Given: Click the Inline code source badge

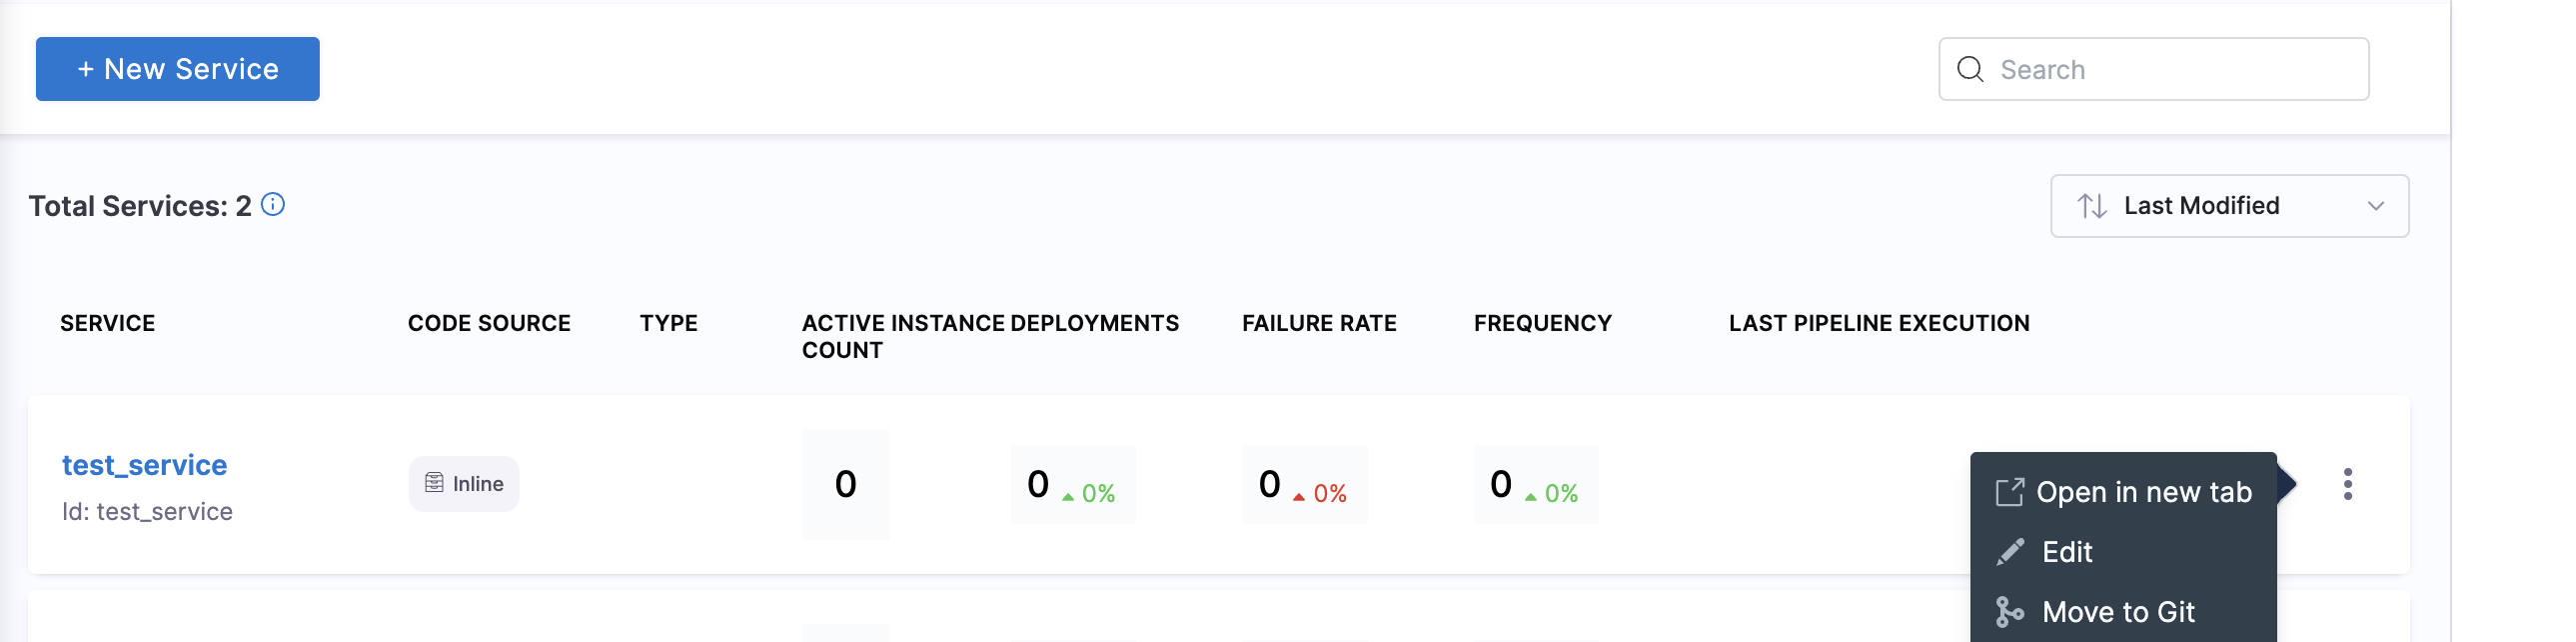Looking at the screenshot, I should tap(464, 484).
